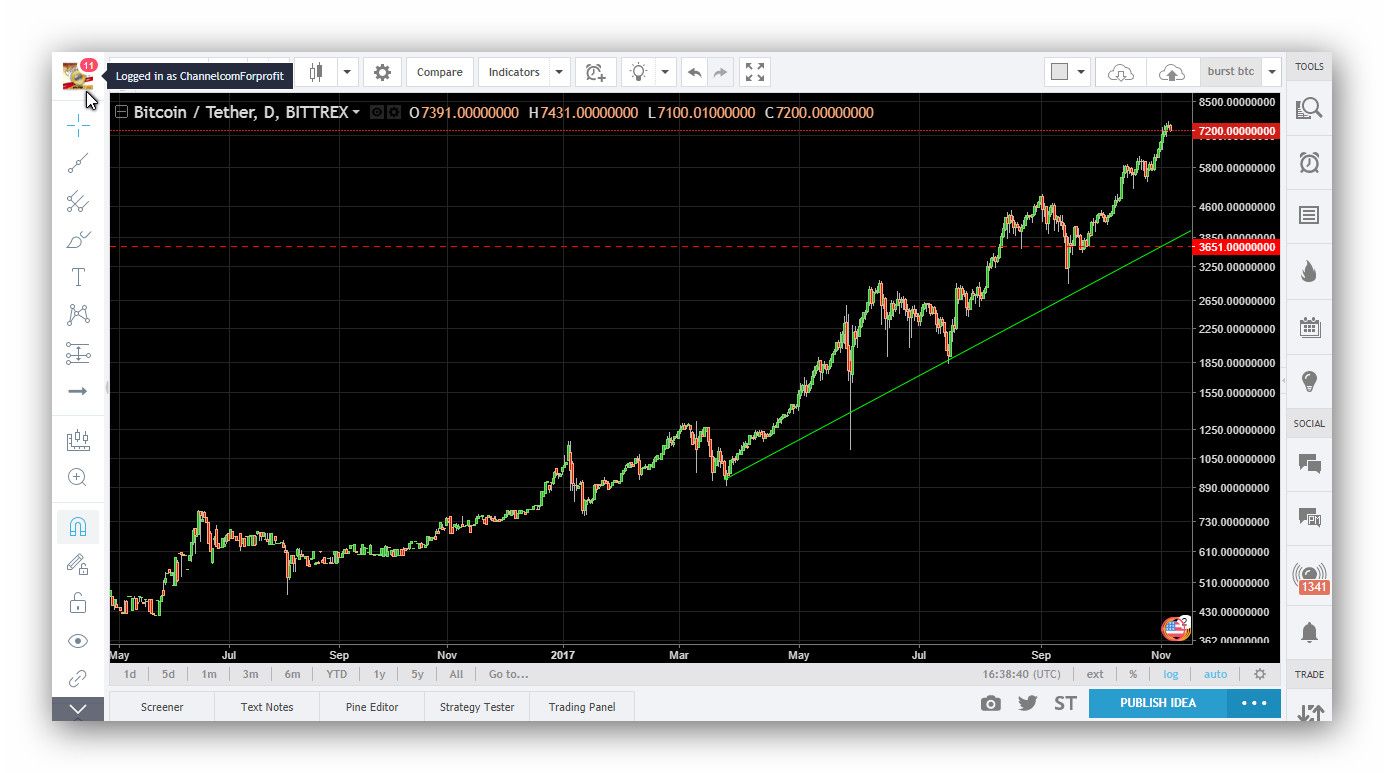Expand the lightbulb ideas dropdown arrow
Screen dimensions: 1384x773
point(665,72)
